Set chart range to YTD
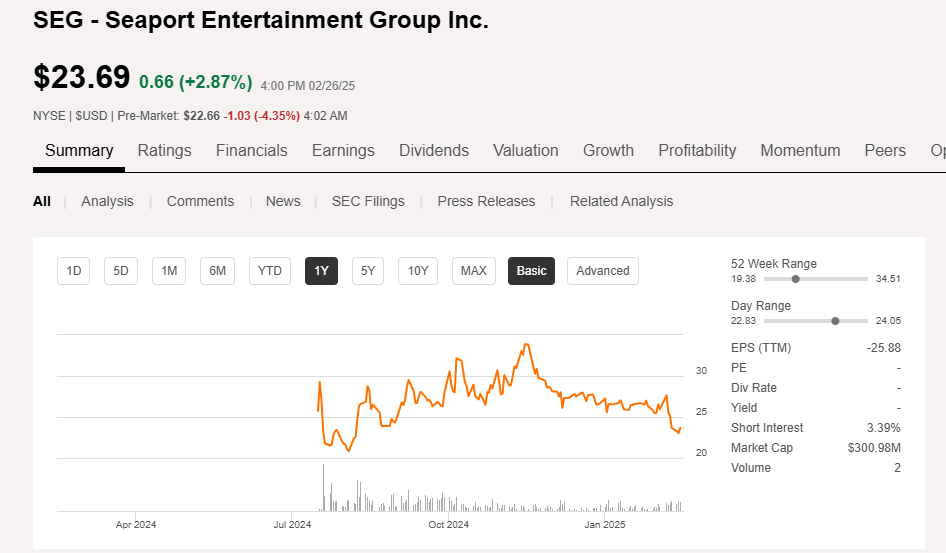The width and height of the screenshot is (946, 553). point(270,271)
